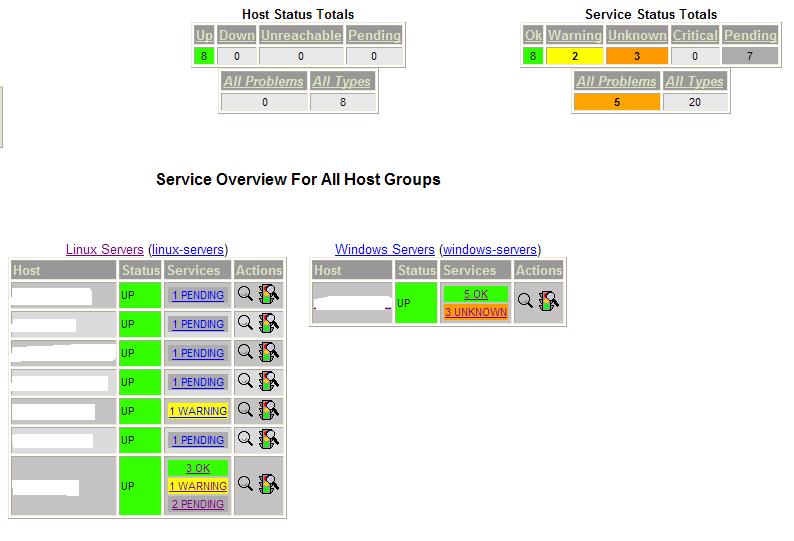Click orange Unknown count cell showing 3

tap(636, 56)
